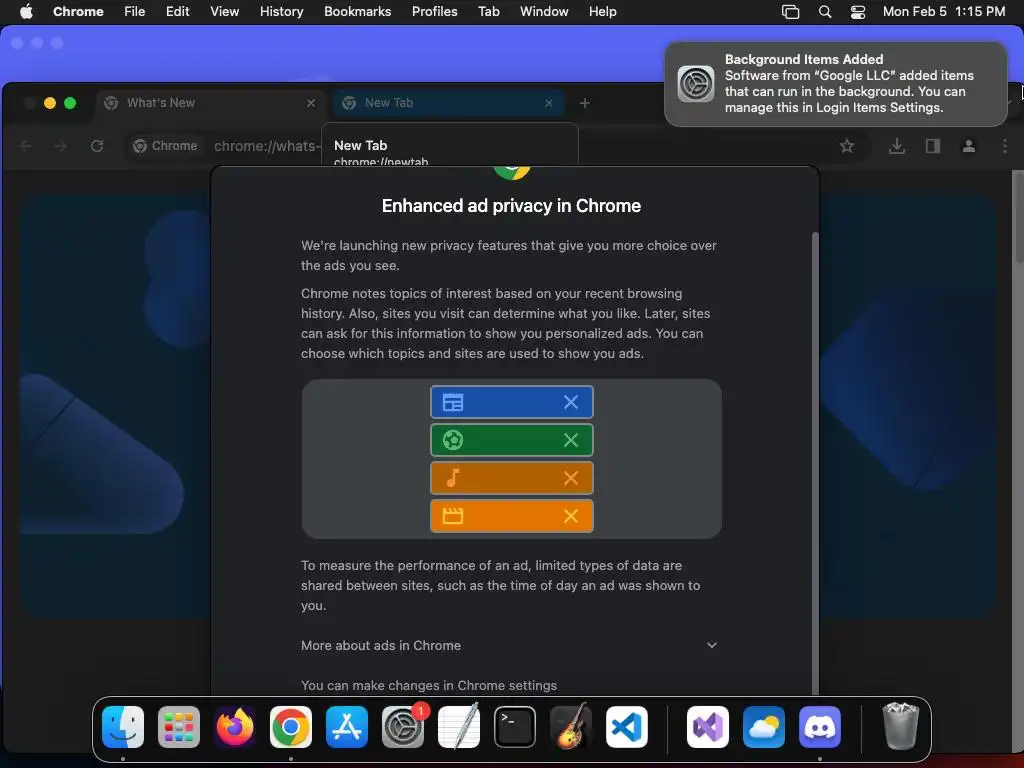The image size is (1024, 768).
Task: Remove the green soccer topic chip
Action: (x=571, y=440)
